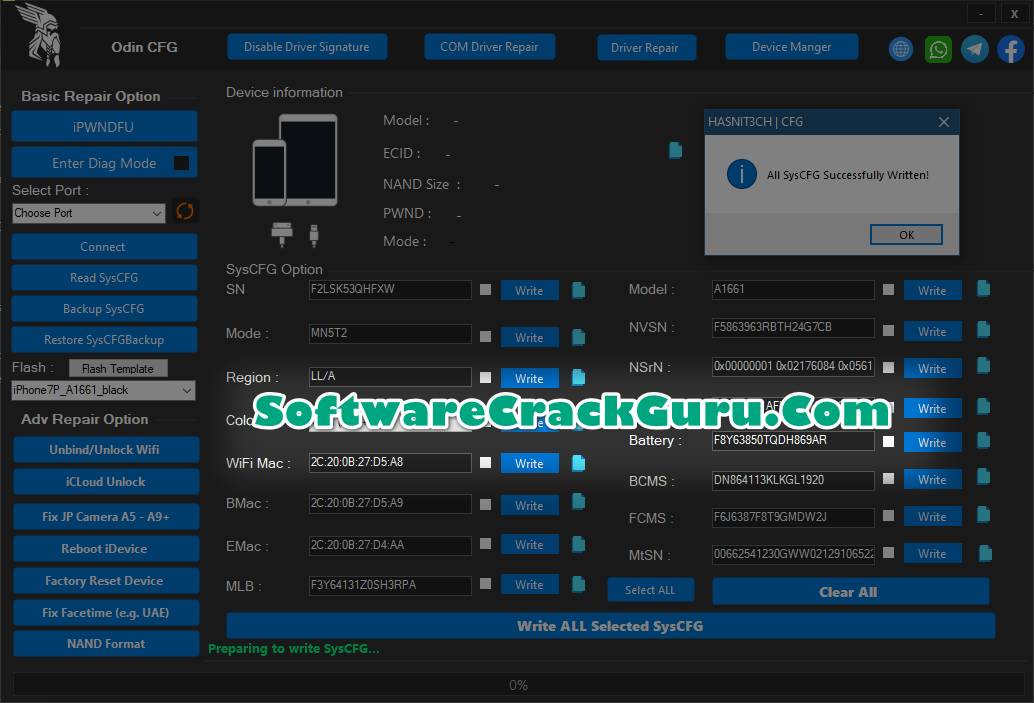The height and width of the screenshot is (703, 1034).
Task: Check the WiFi Mac checkbox
Action: 485,462
